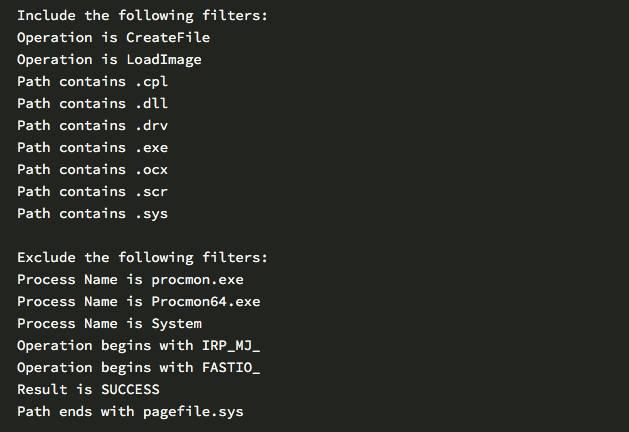Select the 'Path contains .dll' line
Viewport: 629px width, 432px height.
(92, 104)
